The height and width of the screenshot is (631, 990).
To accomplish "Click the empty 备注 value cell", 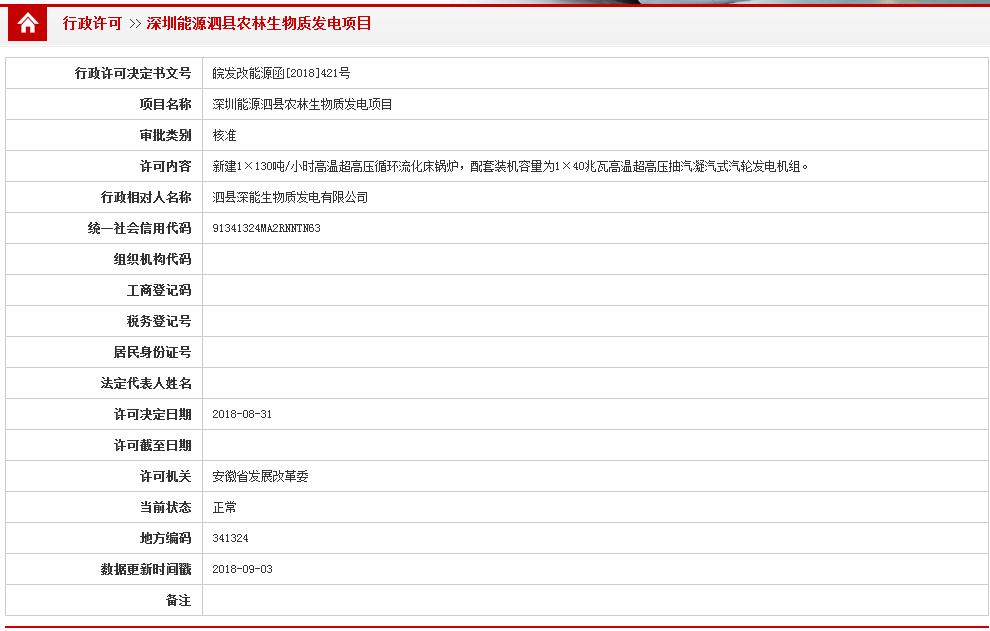I will click(594, 600).
